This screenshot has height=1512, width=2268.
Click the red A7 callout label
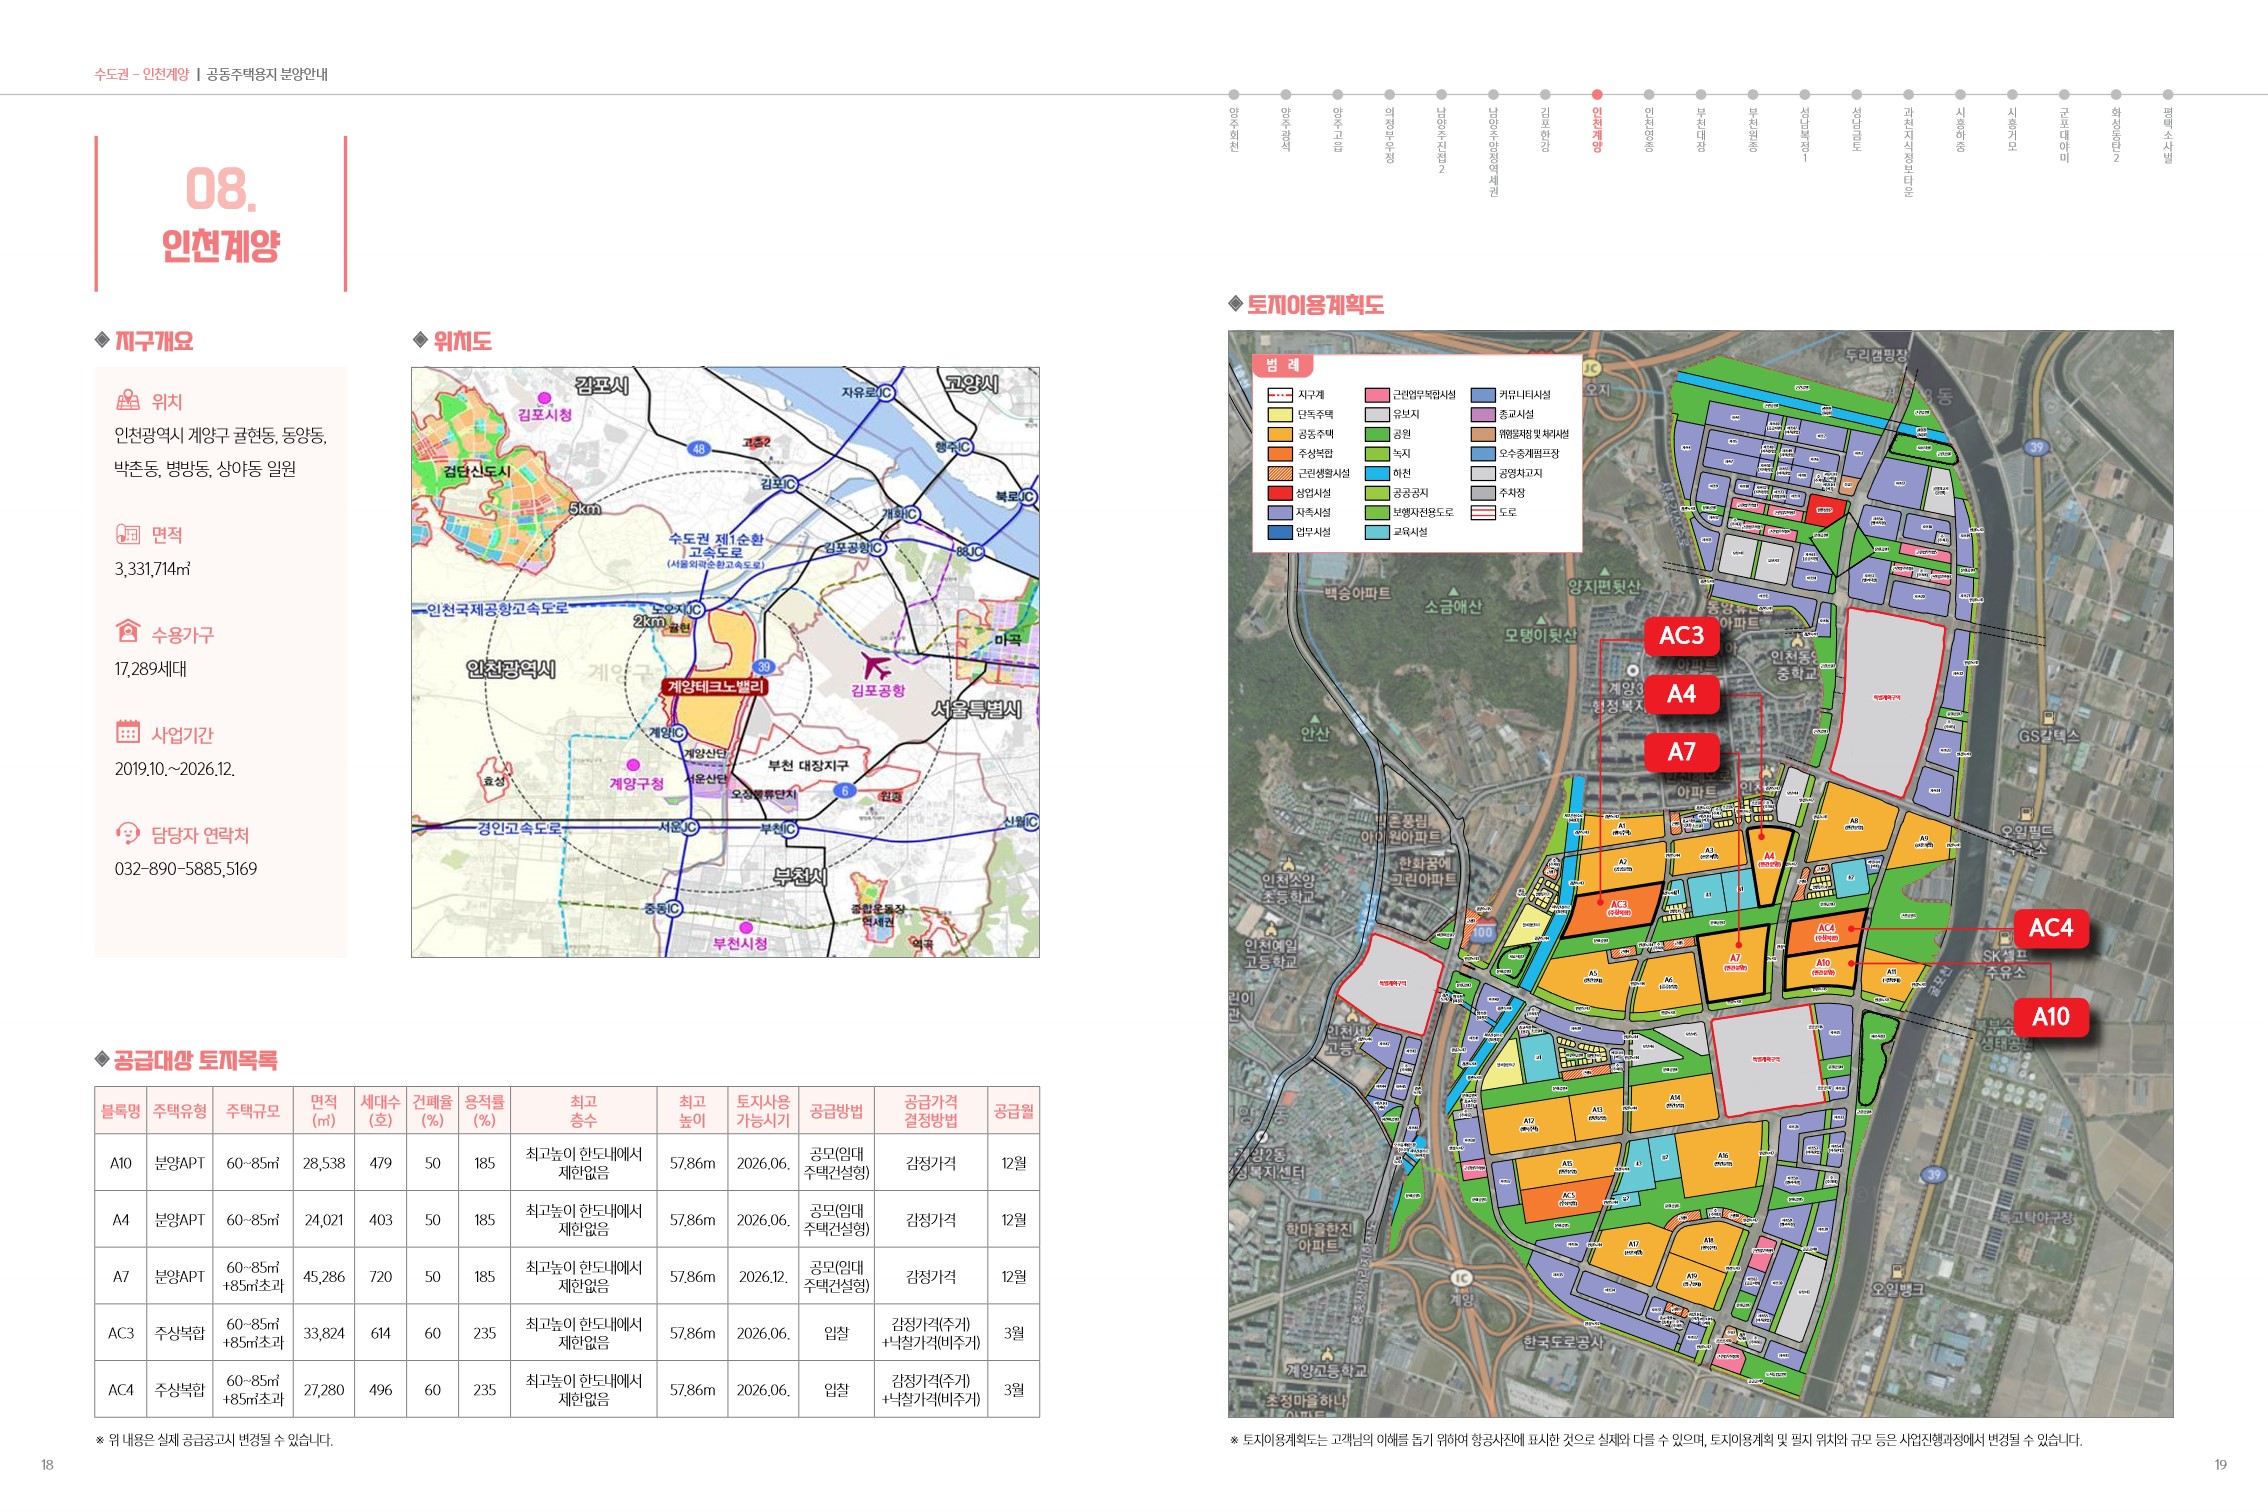(1681, 752)
